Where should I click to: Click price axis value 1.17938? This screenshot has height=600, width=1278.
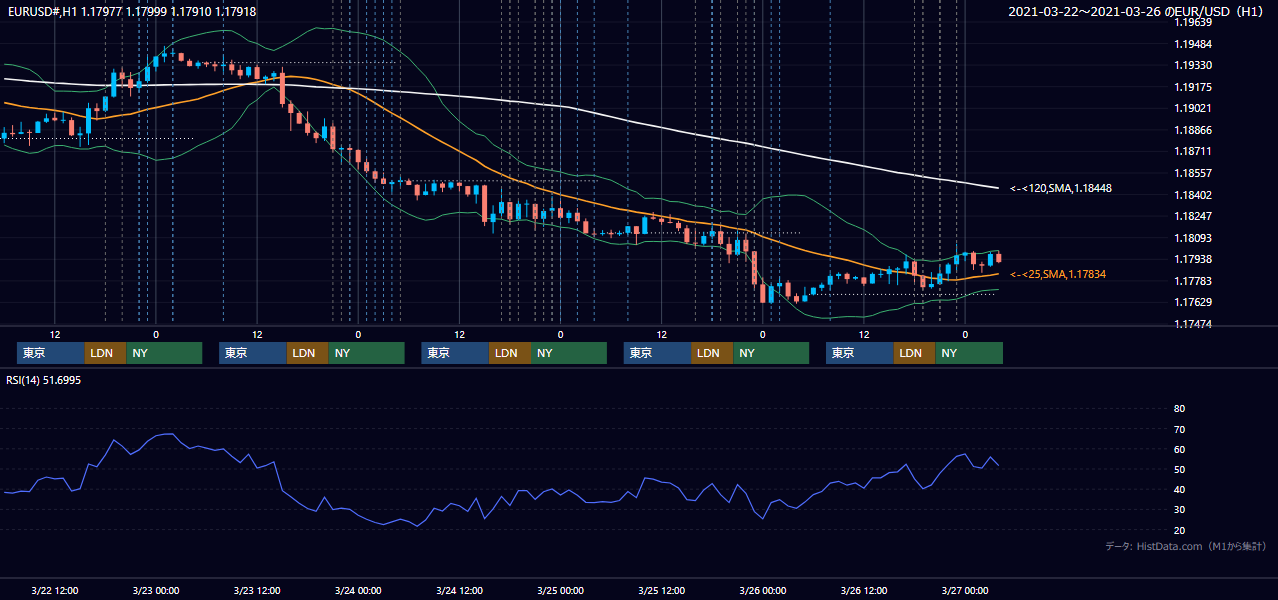[x=1193, y=259]
